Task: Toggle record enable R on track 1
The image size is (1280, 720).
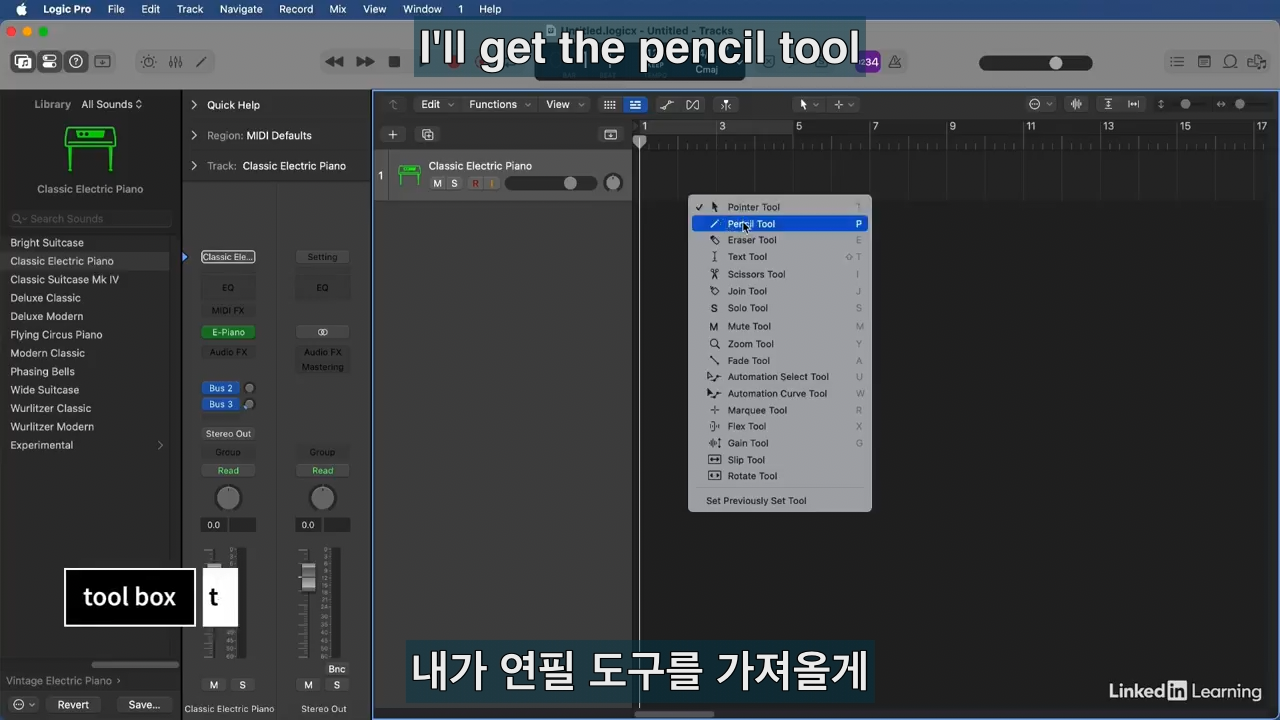Action: (475, 184)
